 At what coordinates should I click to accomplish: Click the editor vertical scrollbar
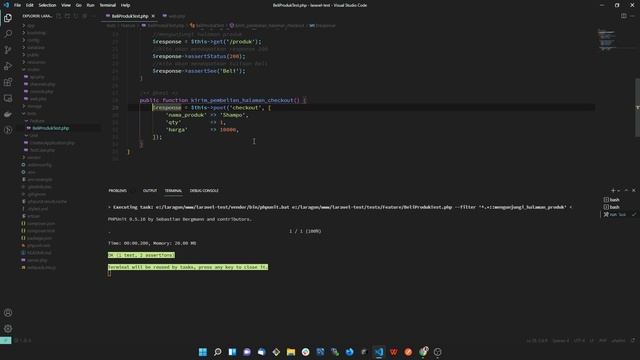tap(637, 107)
